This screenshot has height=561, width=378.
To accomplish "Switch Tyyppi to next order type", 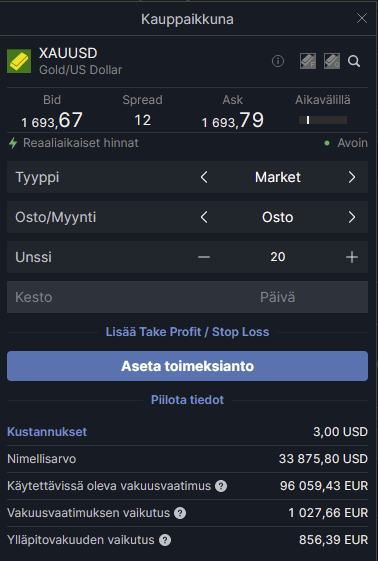I will point(352,177).
